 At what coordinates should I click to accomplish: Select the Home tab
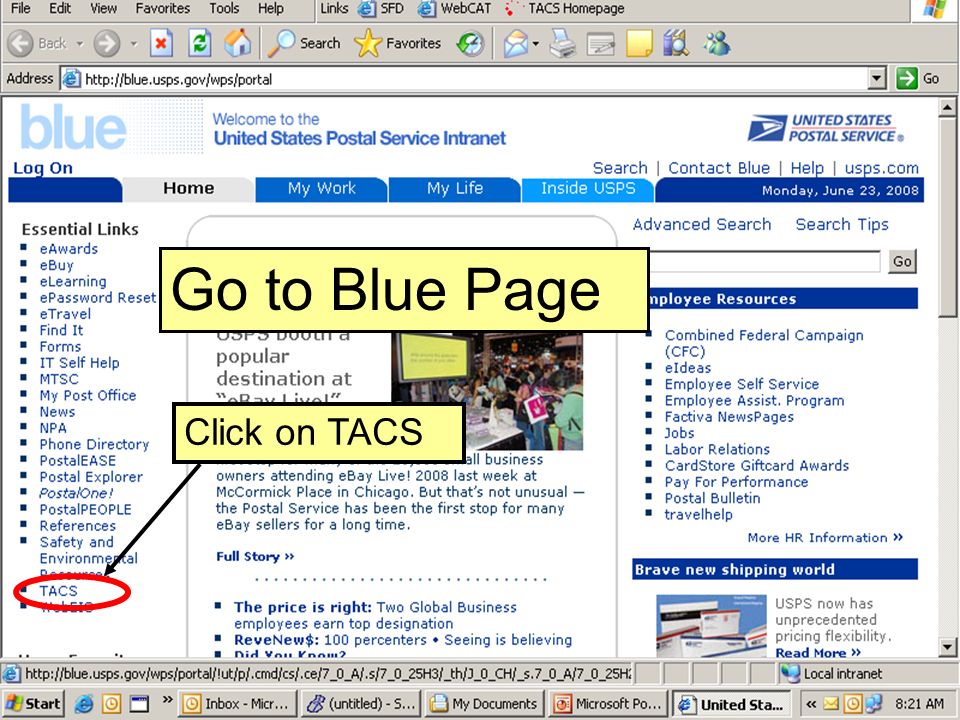tap(189, 189)
